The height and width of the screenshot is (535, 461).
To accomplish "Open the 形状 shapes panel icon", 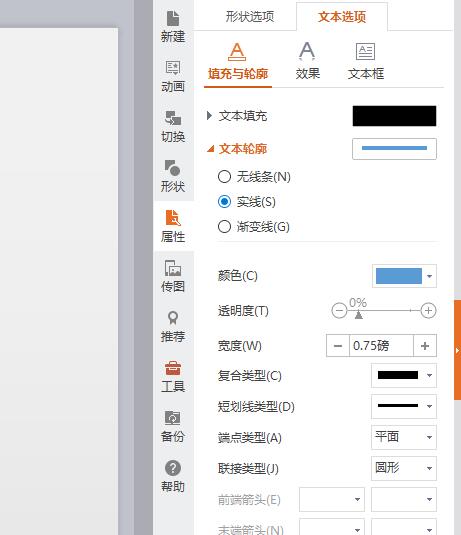I will (173, 176).
